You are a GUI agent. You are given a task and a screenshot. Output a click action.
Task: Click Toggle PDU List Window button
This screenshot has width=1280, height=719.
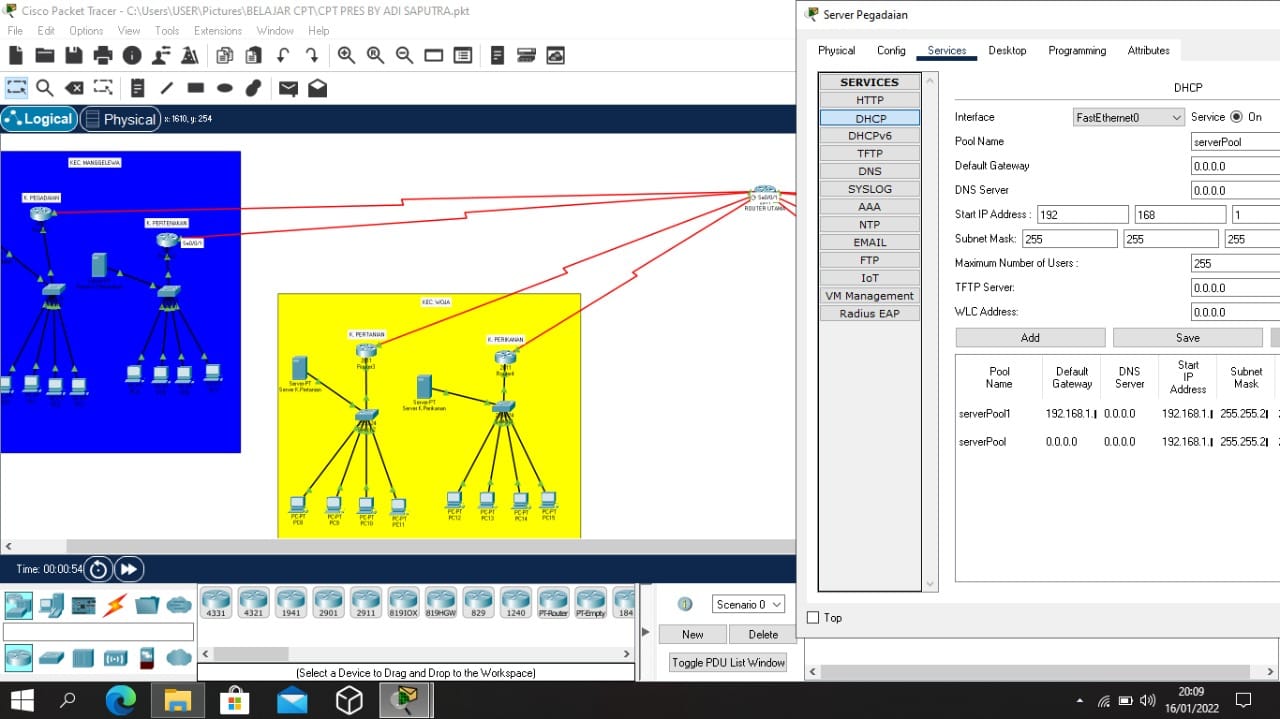pos(728,662)
